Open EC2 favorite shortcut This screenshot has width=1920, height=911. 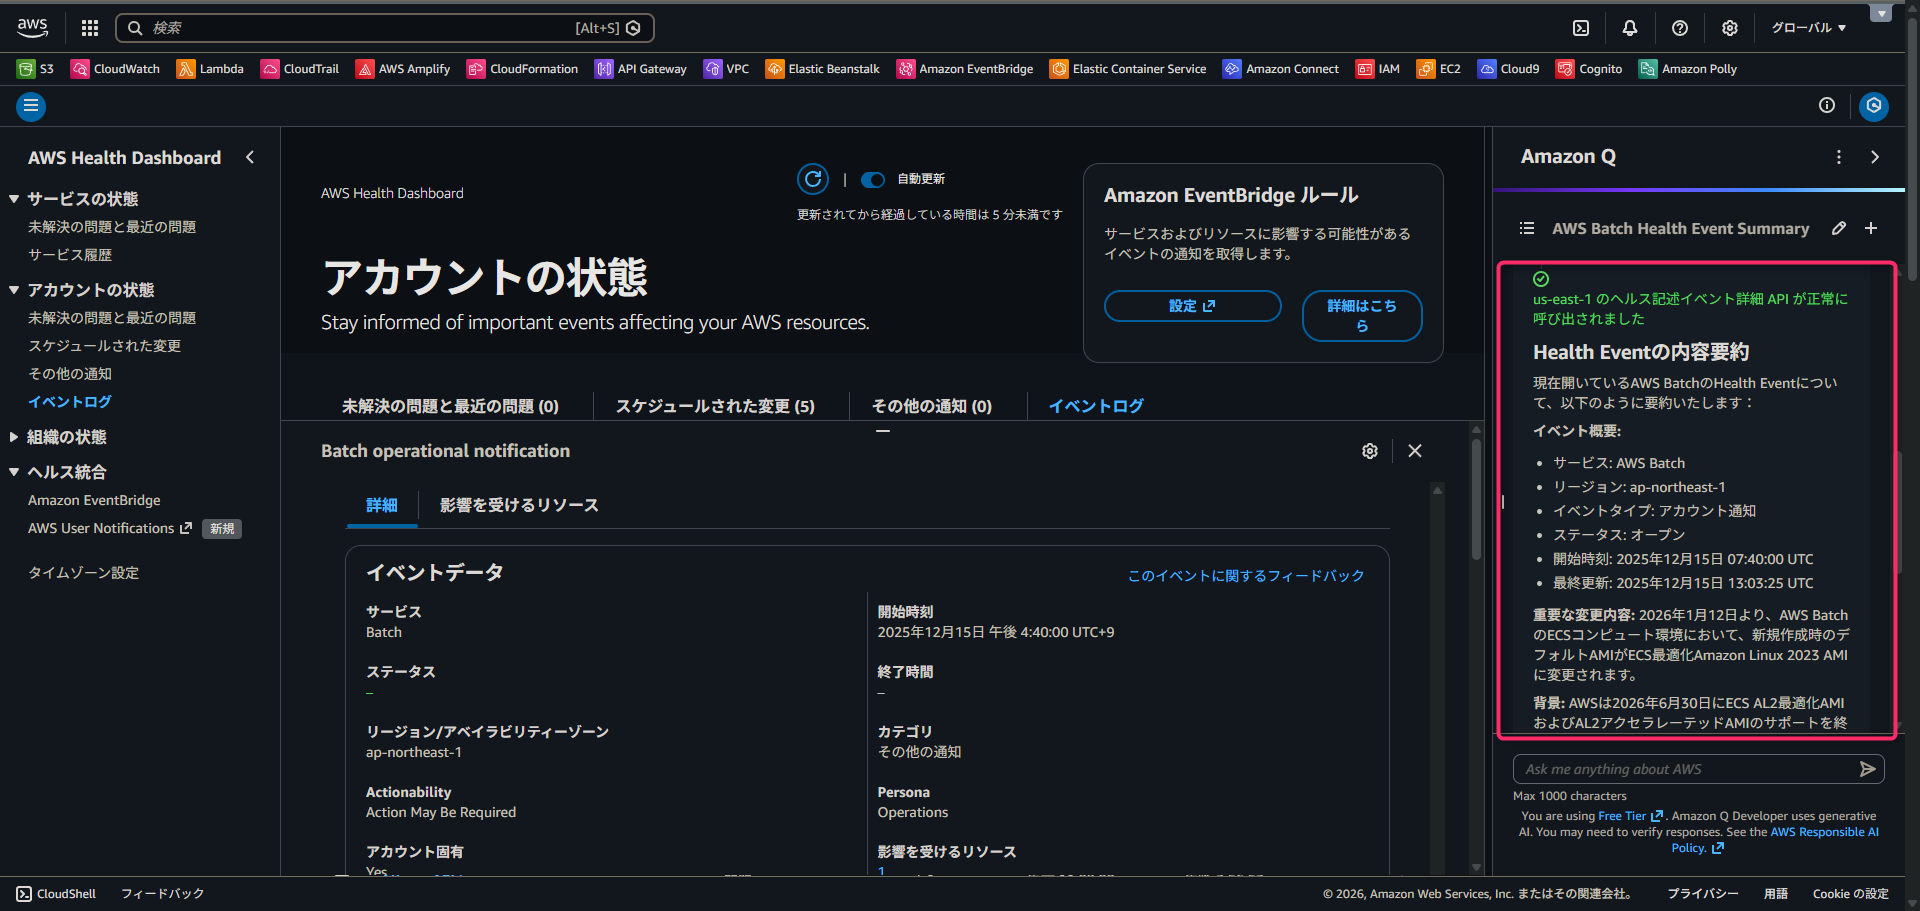click(1439, 69)
